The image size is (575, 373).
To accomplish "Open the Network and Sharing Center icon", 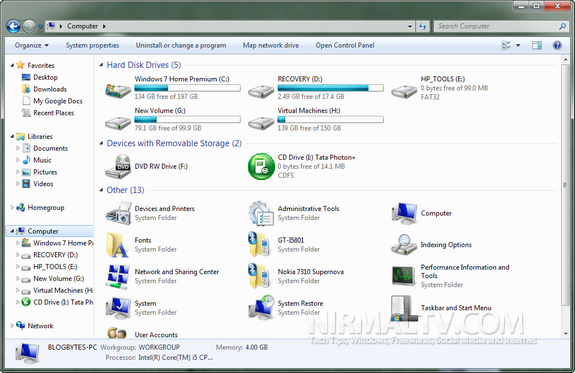I will tap(118, 276).
